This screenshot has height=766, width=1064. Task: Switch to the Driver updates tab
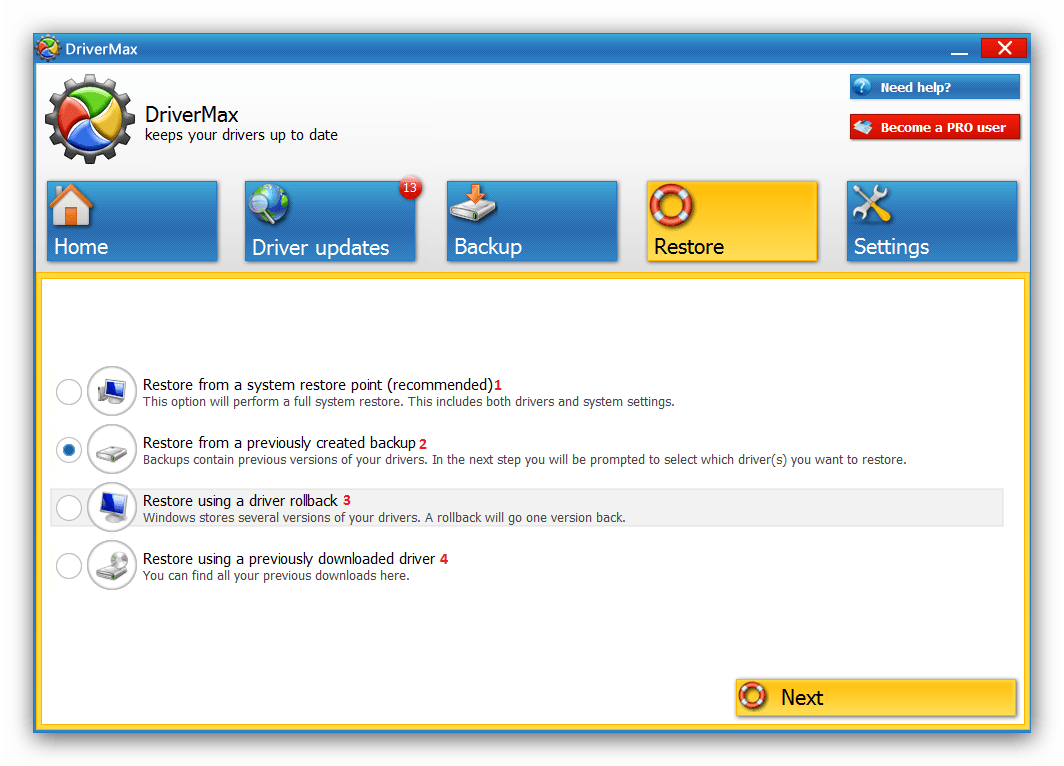coord(330,221)
